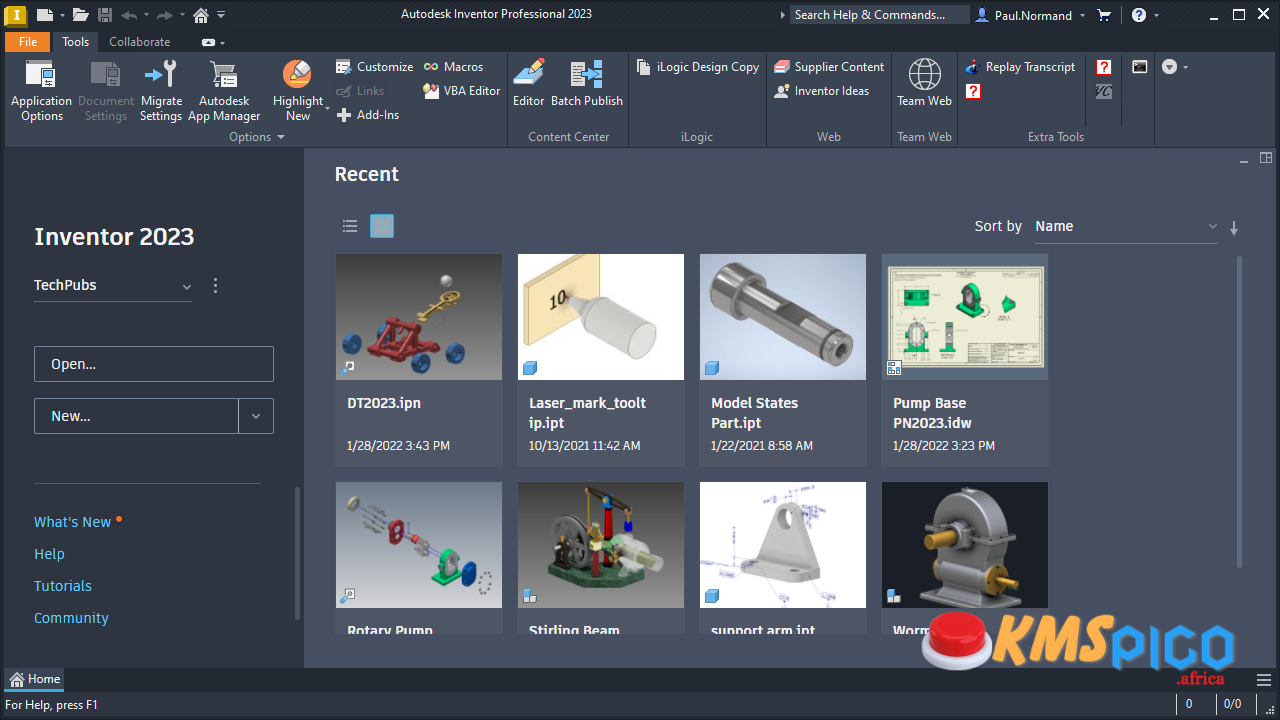Open the Help link in sidebar
The height and width of the screenshot is (720, 1280).
pyautogui.click(x=49, y=554)
